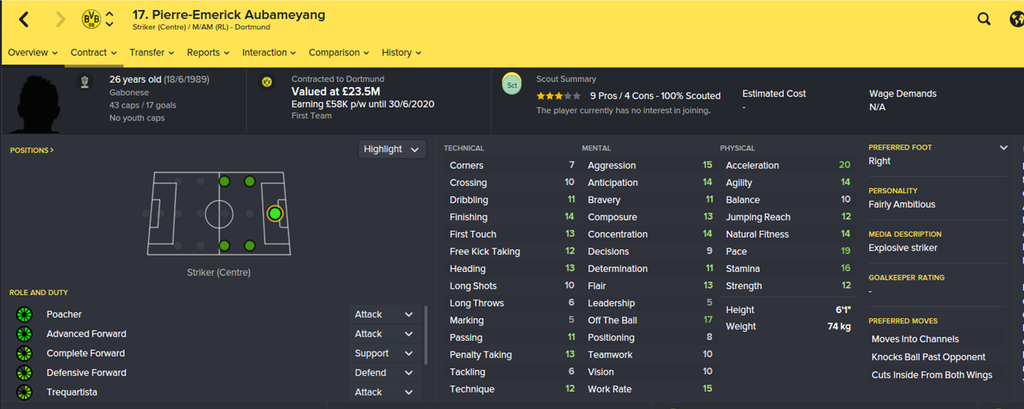Screen dimensions: 1024x409
Task: Select the highlighted striker position dot
Action: (x=275, y=214)
